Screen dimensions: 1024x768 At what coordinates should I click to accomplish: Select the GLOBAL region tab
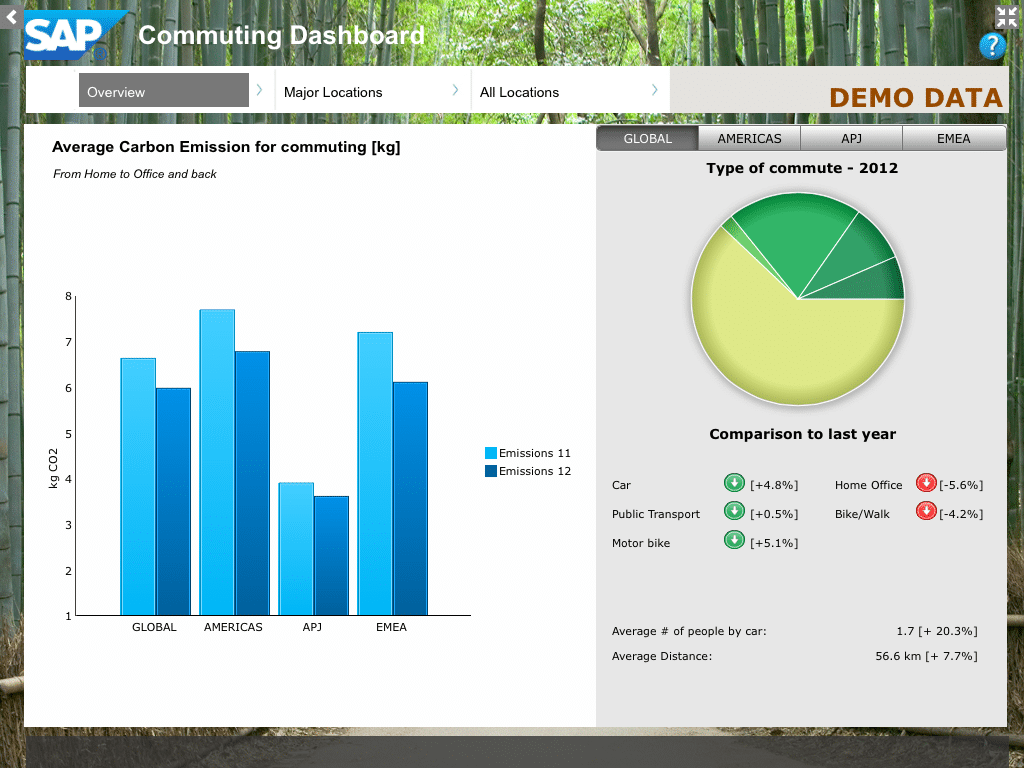tap(647, 138)
